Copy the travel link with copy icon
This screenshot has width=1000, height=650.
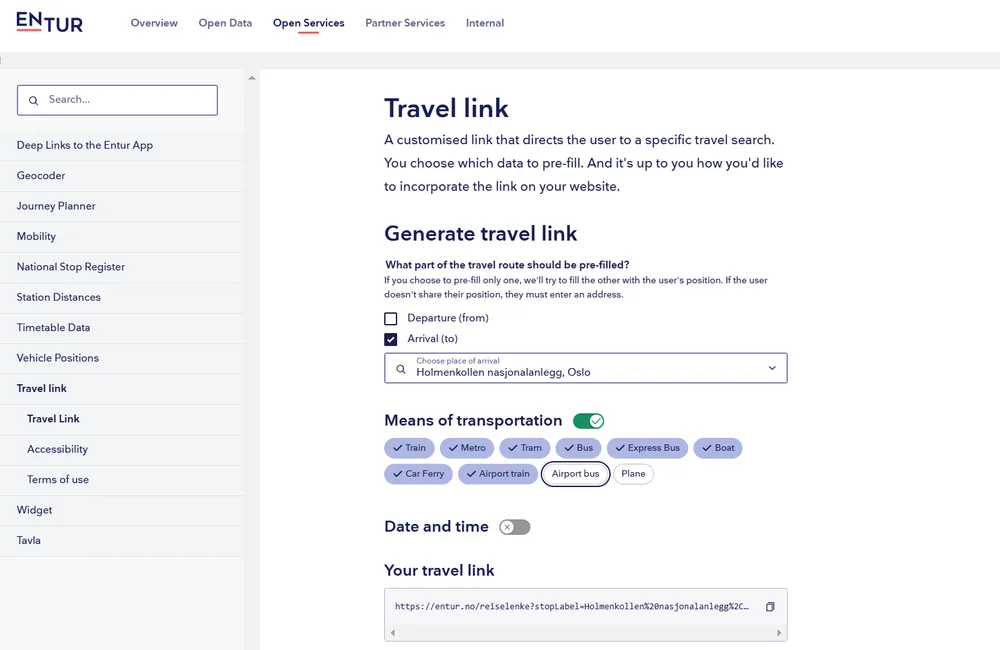[x=770, y=607]
